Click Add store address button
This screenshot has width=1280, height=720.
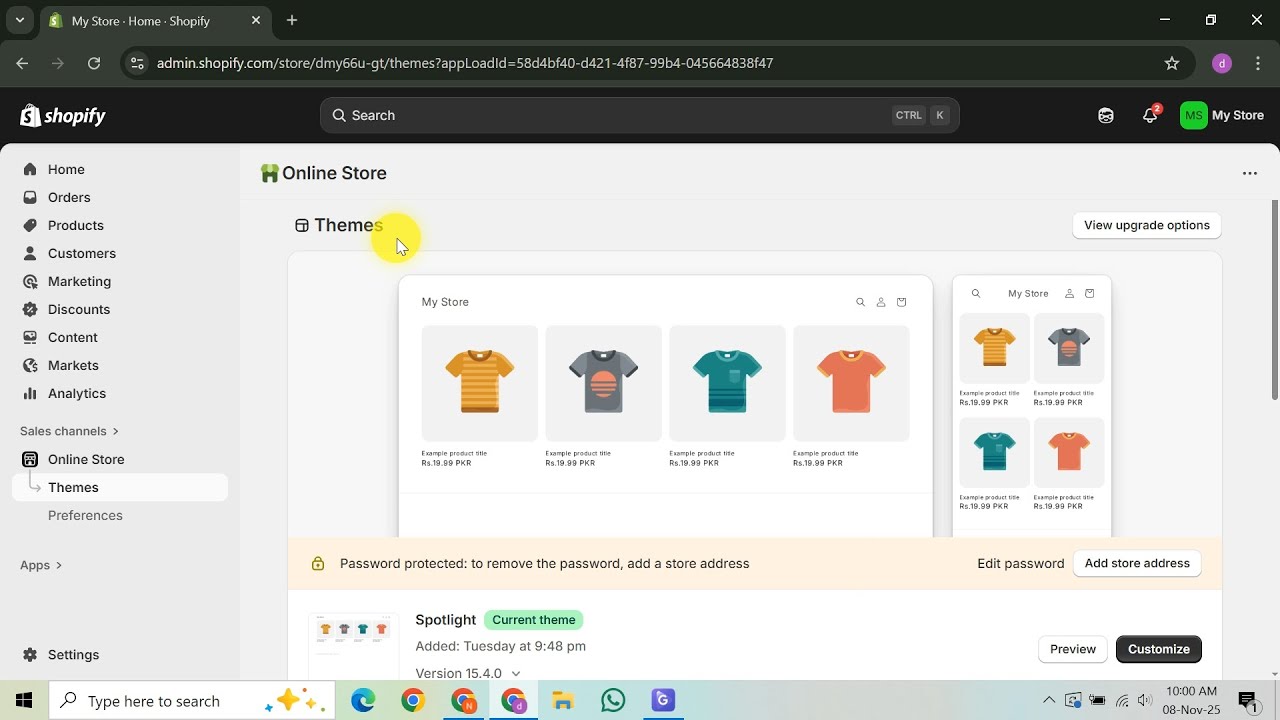tap(1137, 563)
